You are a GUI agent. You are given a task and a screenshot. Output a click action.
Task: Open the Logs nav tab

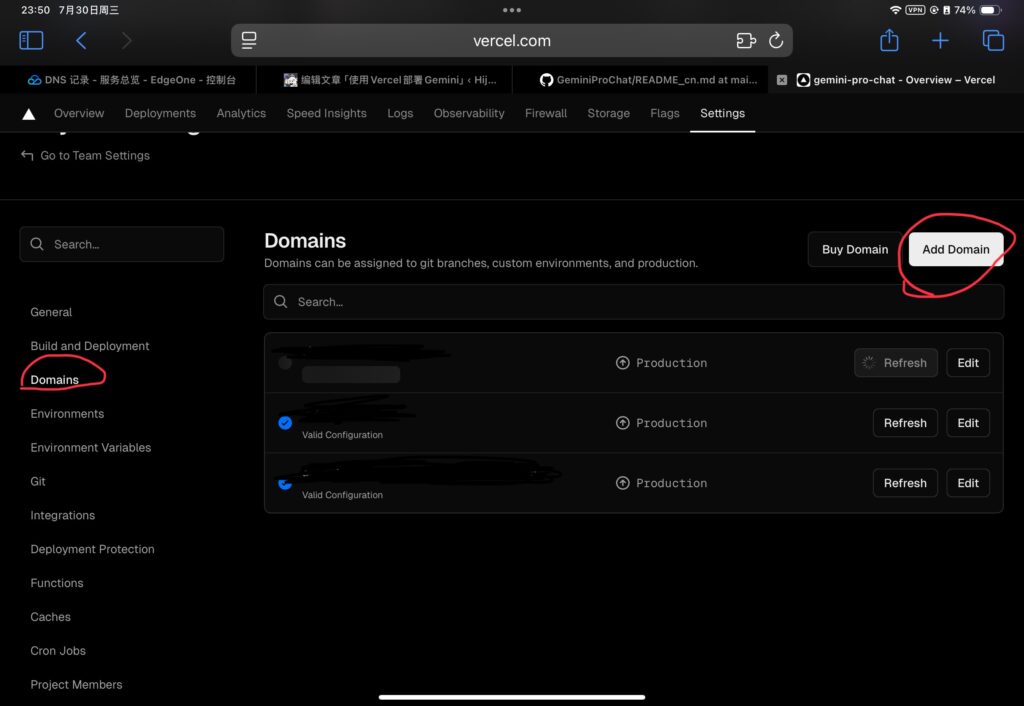(400, 113)
